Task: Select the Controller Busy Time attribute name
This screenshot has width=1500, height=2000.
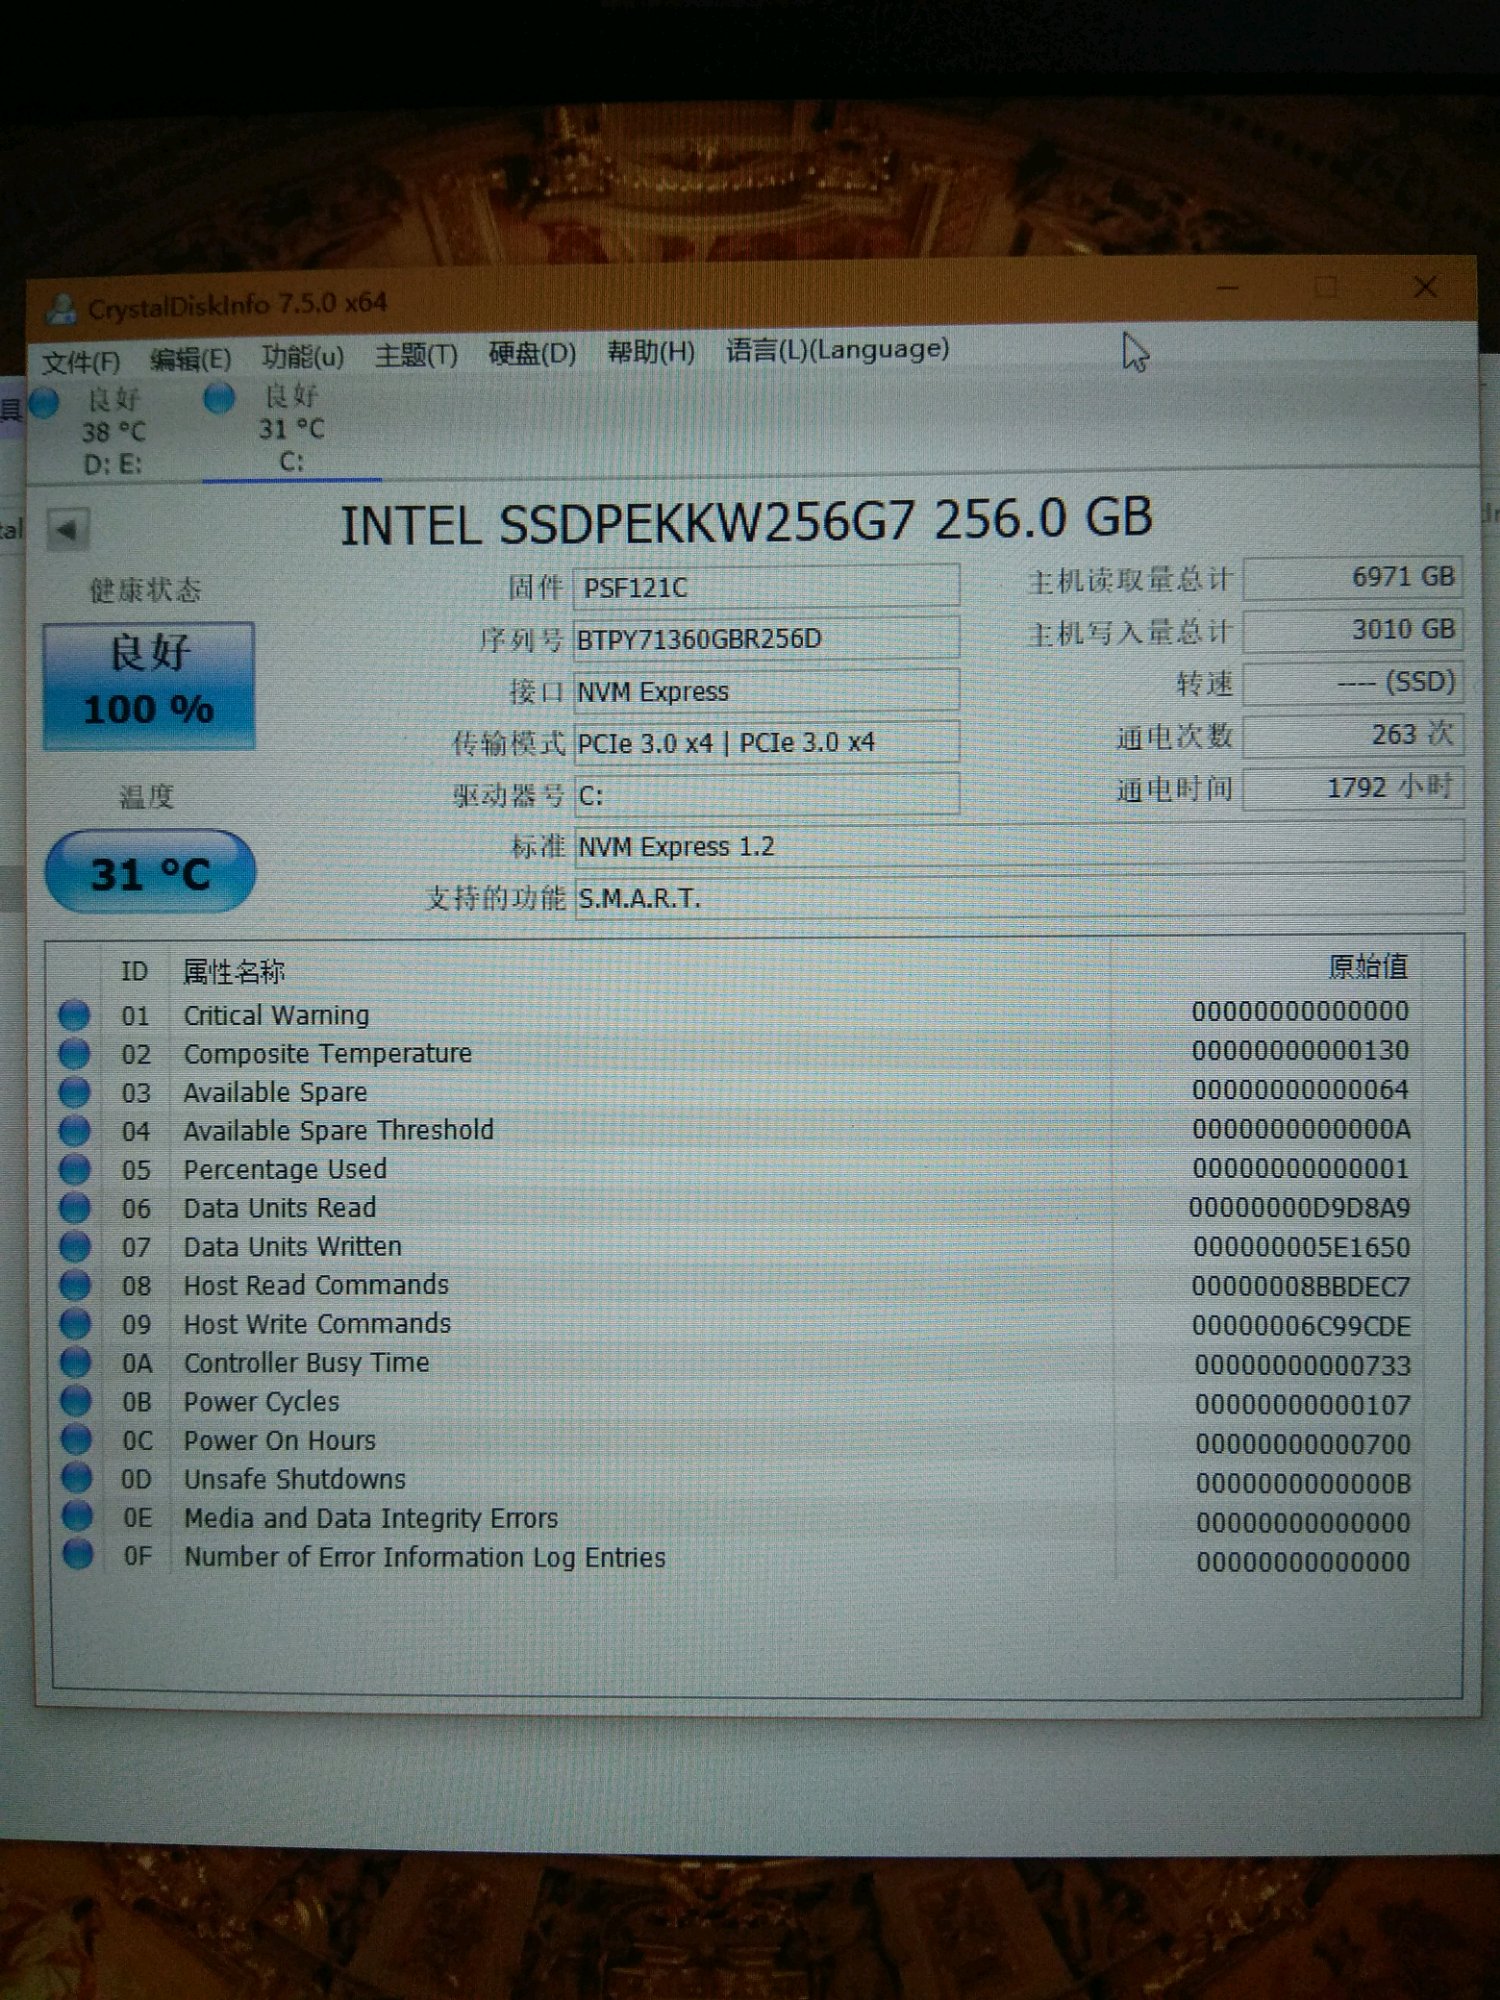Action: [x=306, y=1363]
